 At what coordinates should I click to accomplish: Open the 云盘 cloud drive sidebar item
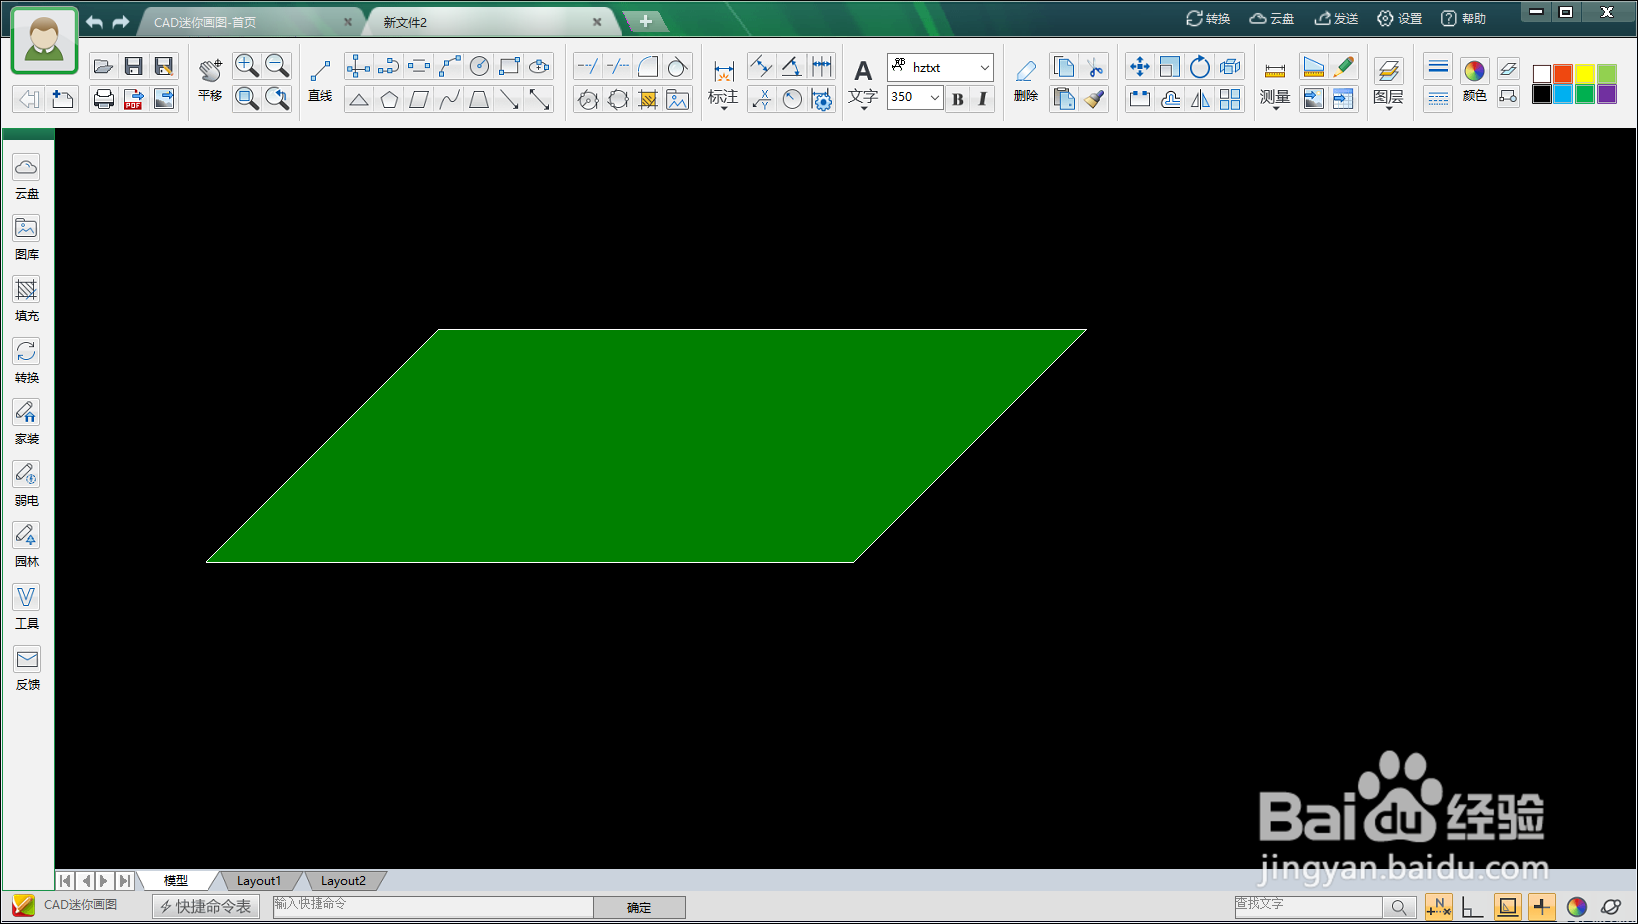(x=27, y=178)
